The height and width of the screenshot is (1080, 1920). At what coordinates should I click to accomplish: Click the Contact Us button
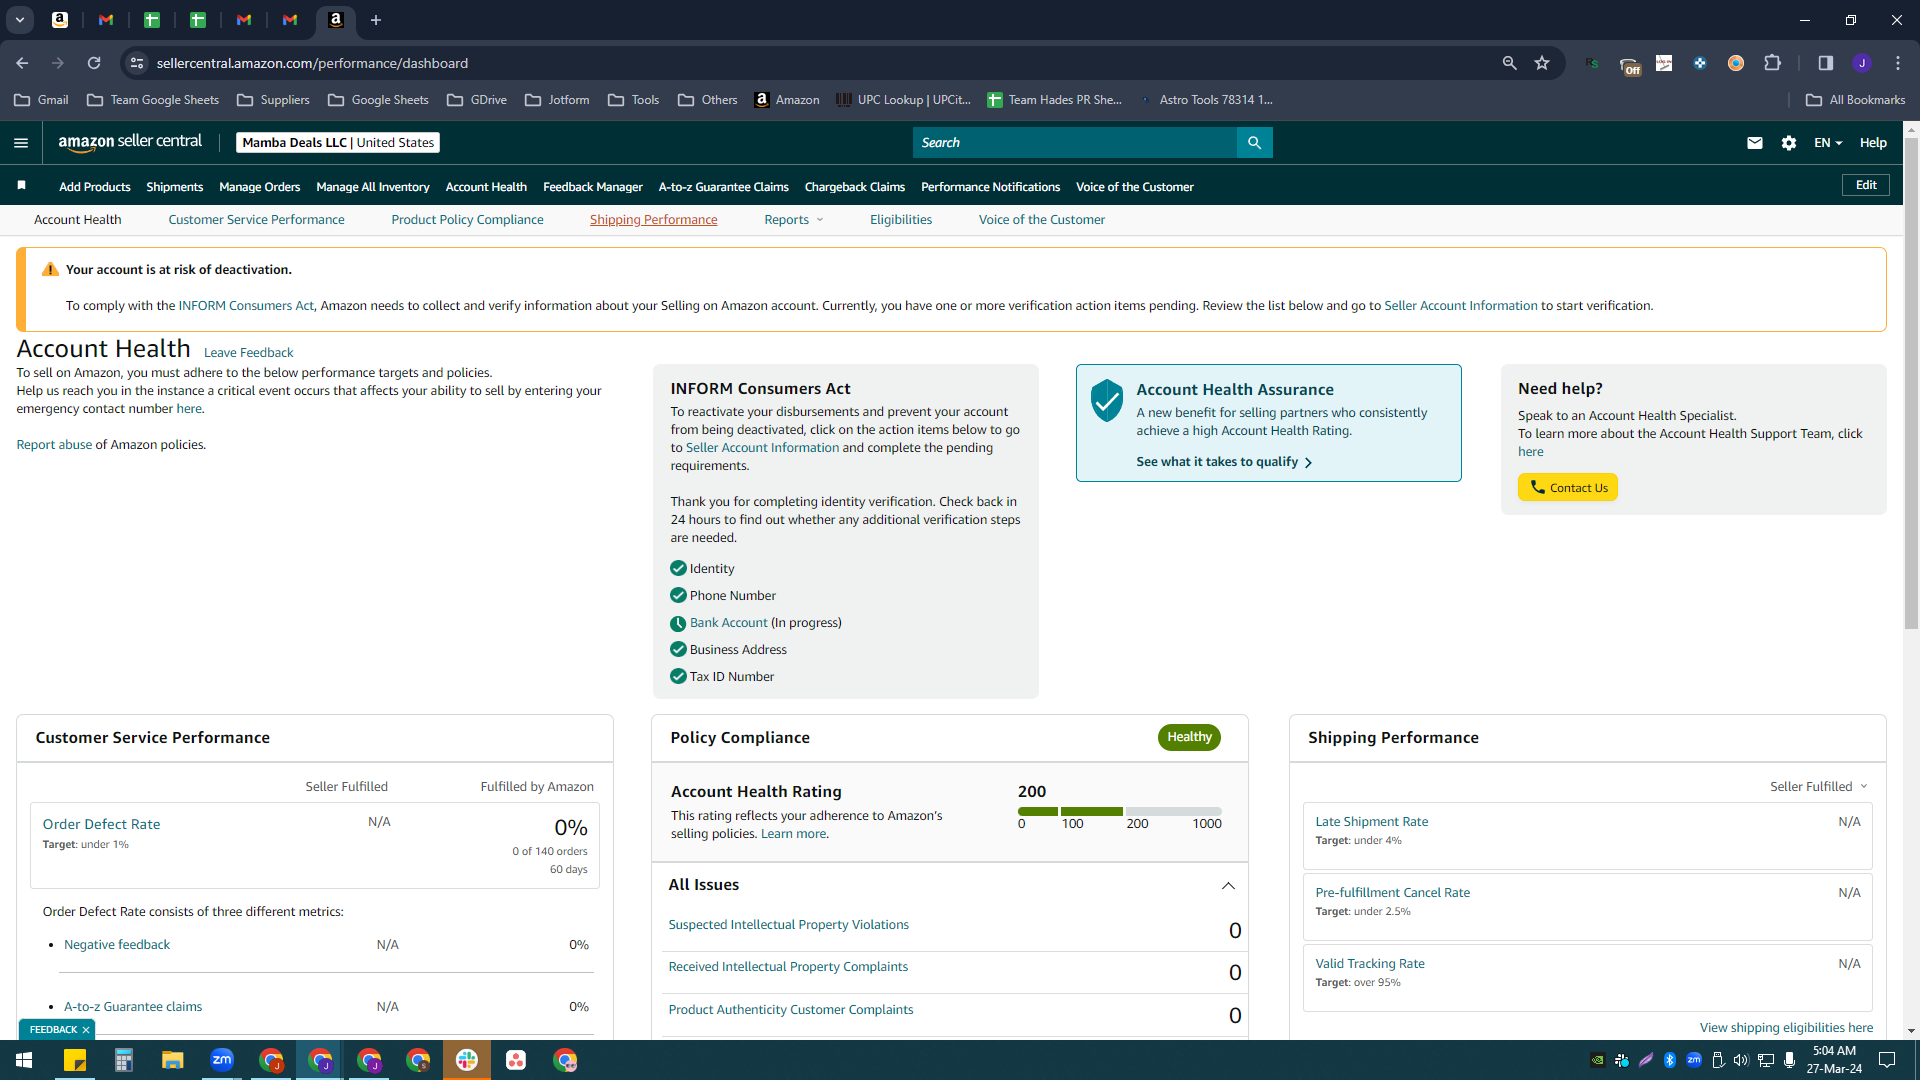(1567, 488)
